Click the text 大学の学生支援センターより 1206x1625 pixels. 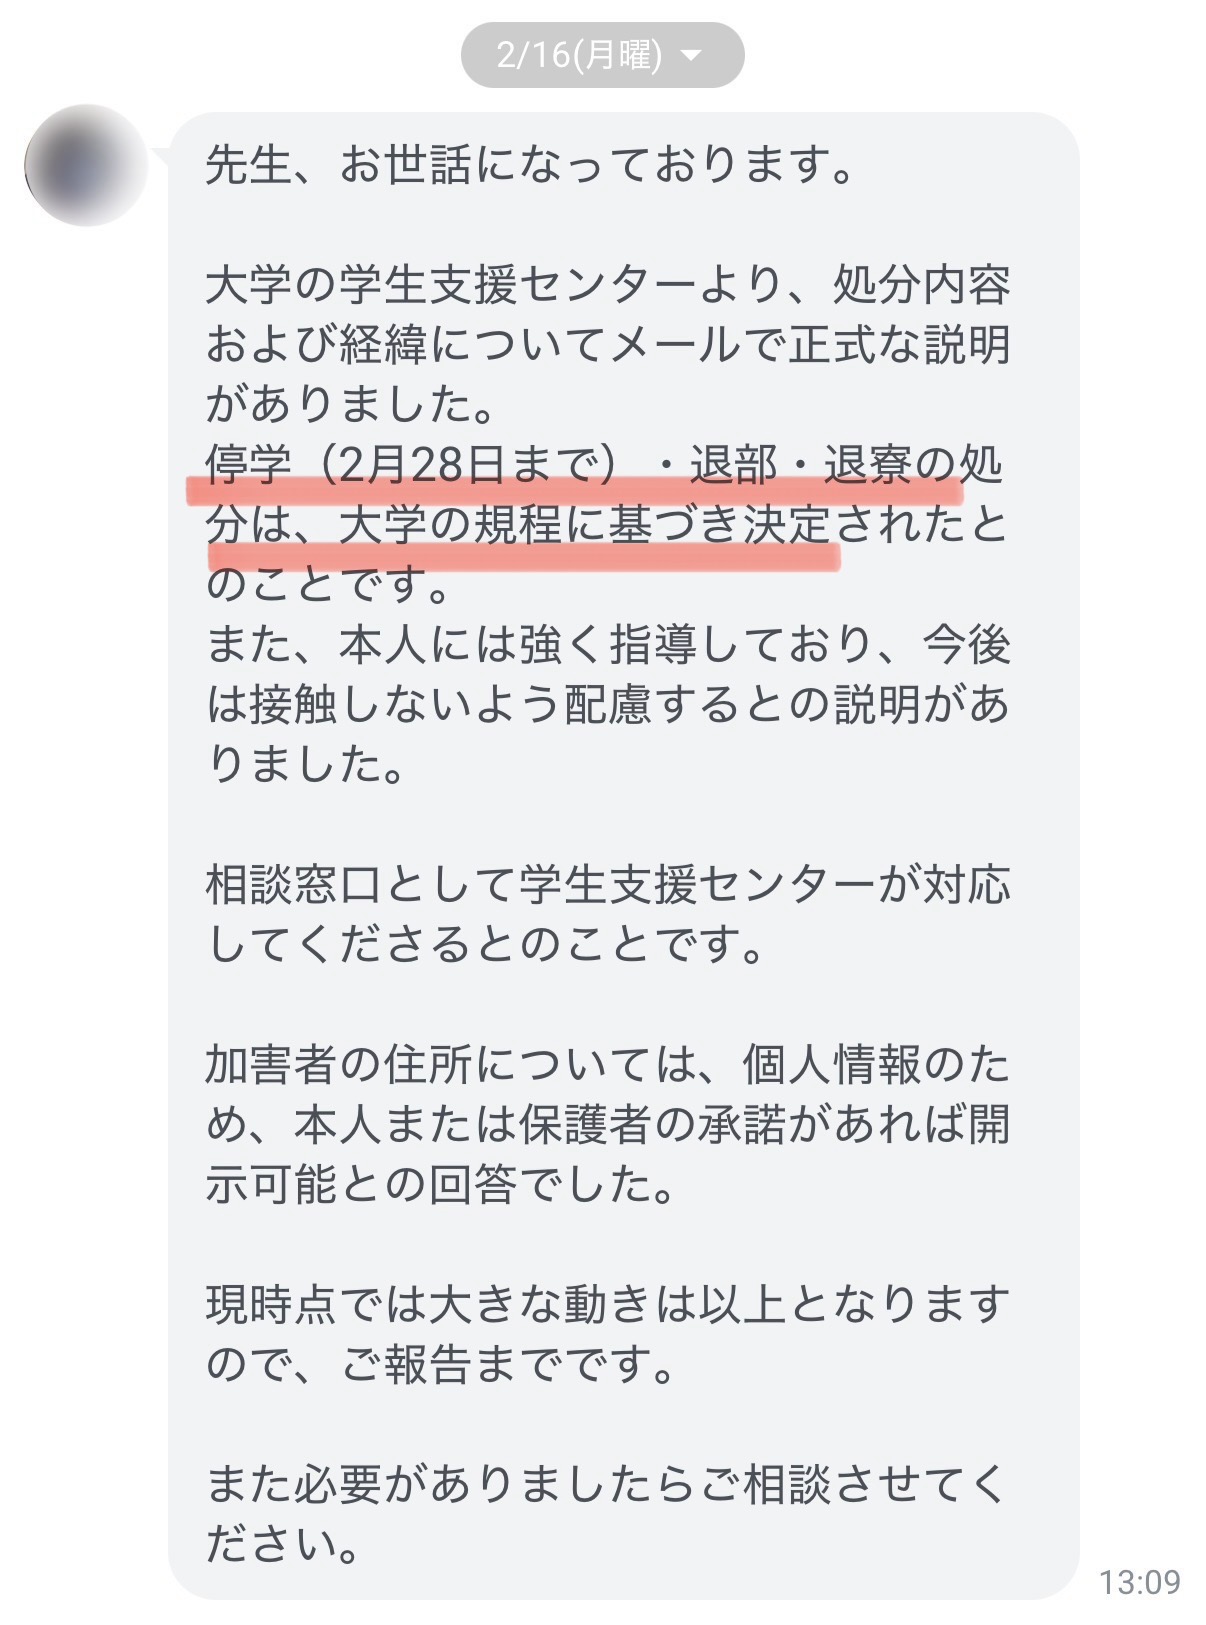tap(451, 286)
